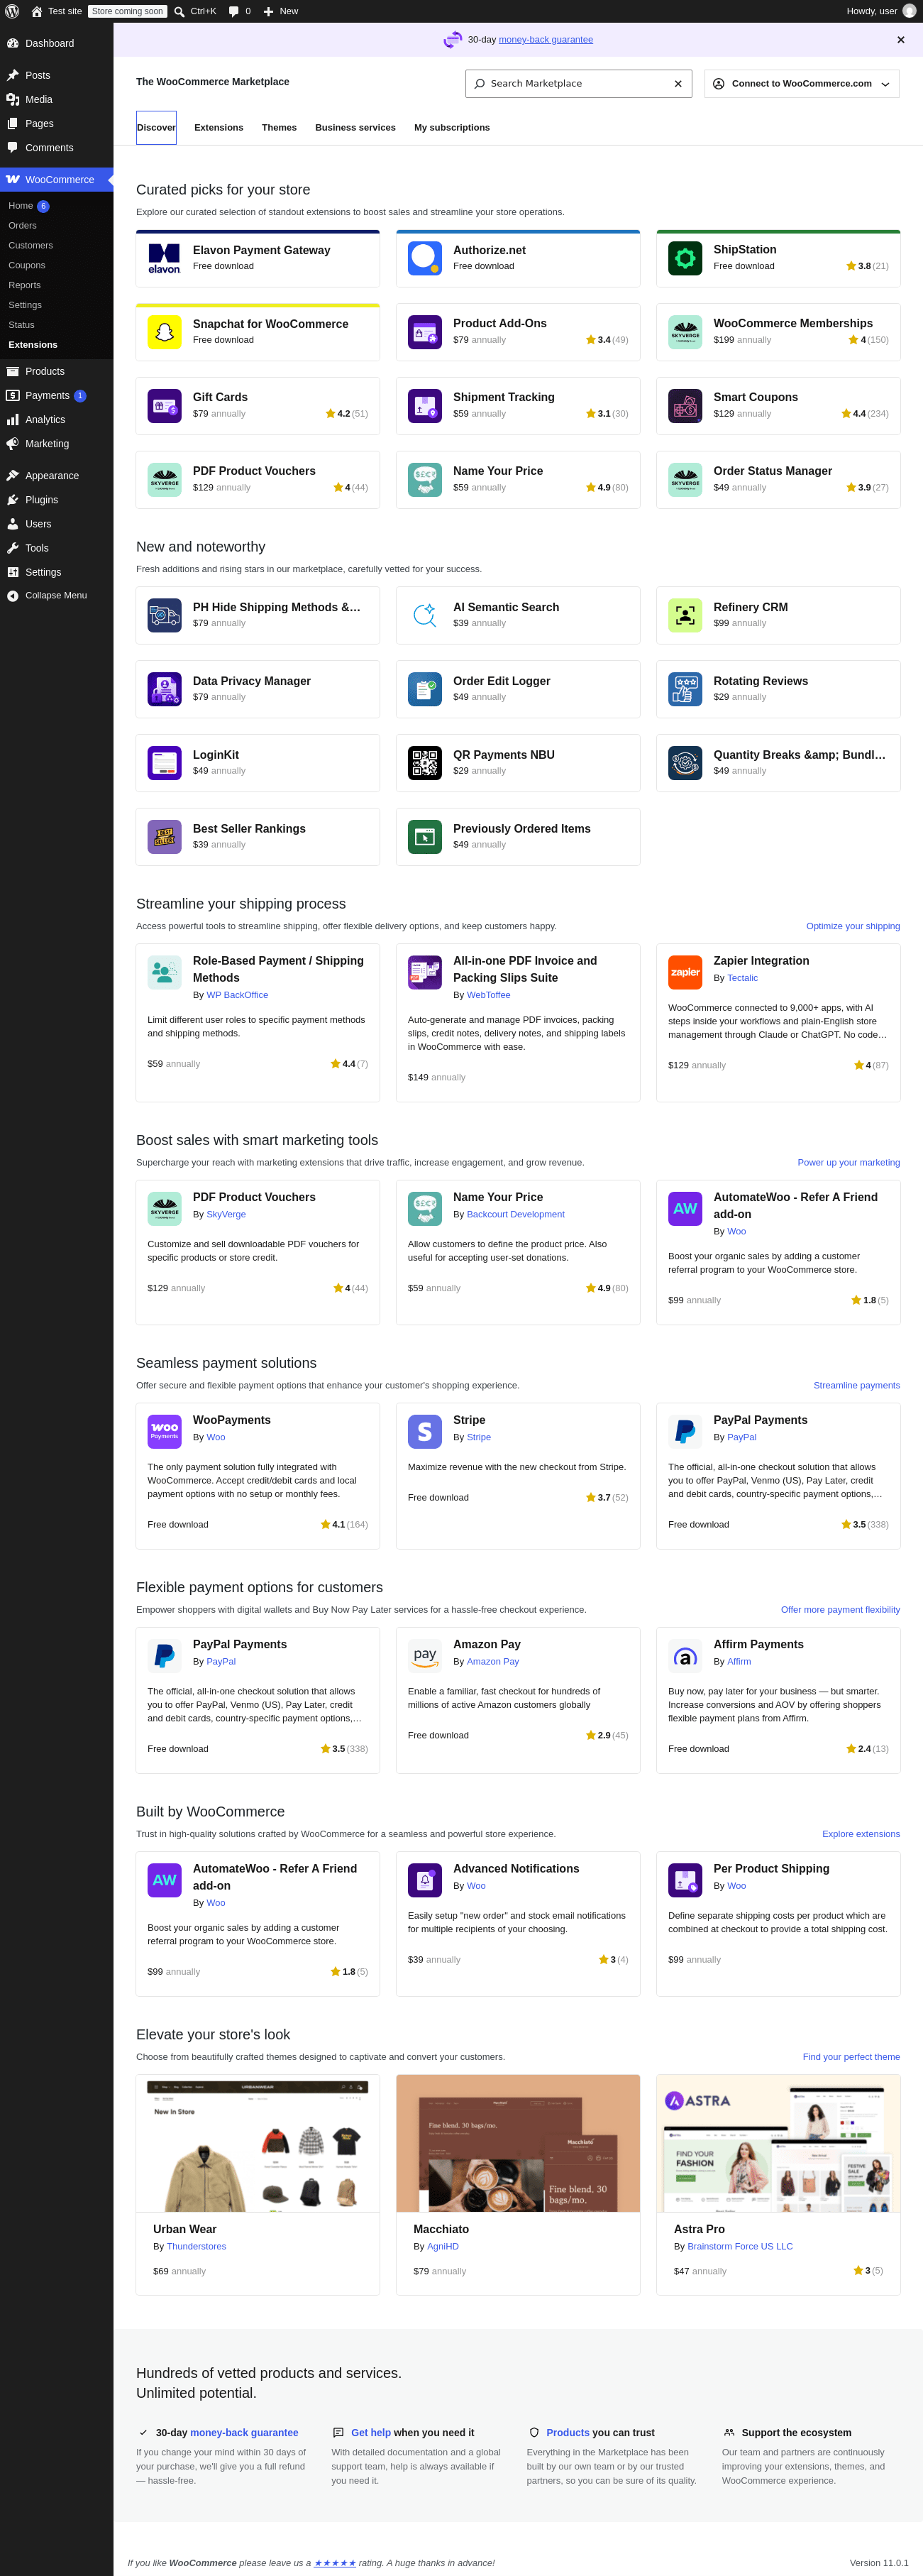923x2576 pixels.
Task: Click the WordPress logo in admin bar
Action: point(12,11)
